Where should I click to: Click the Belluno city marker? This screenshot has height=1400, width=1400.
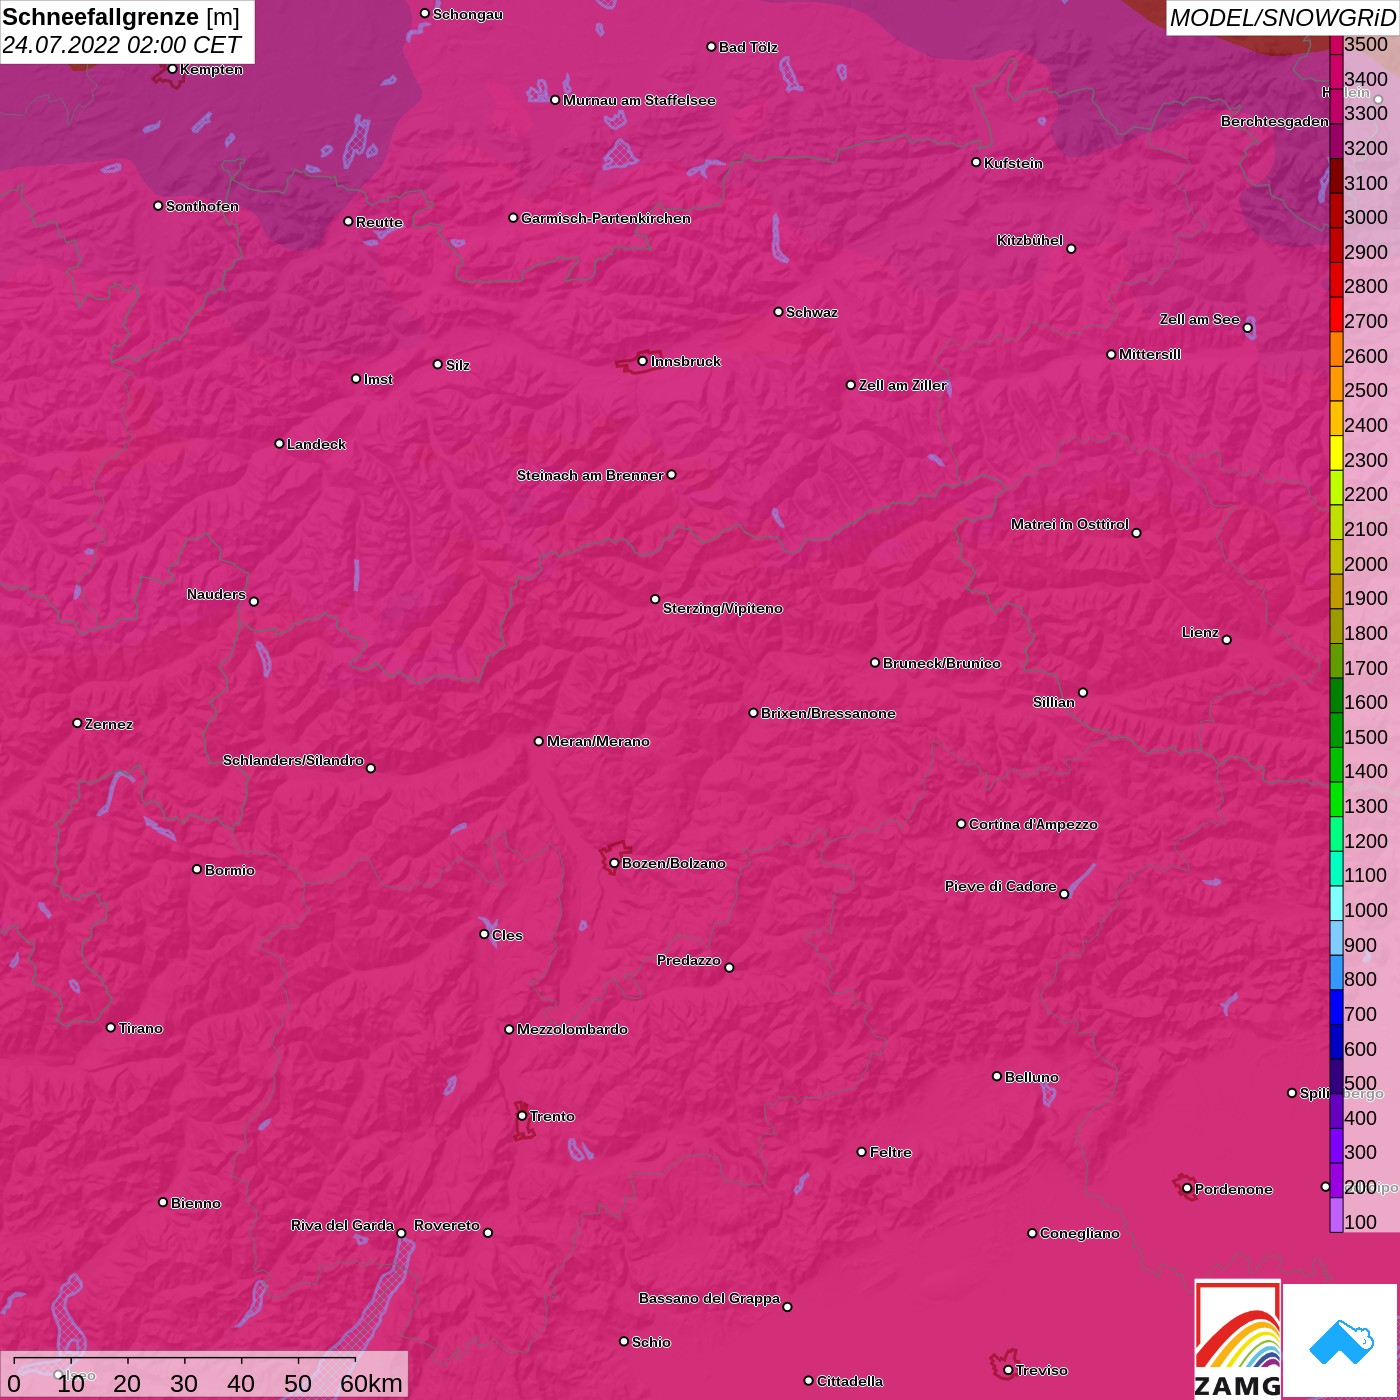996,1076
